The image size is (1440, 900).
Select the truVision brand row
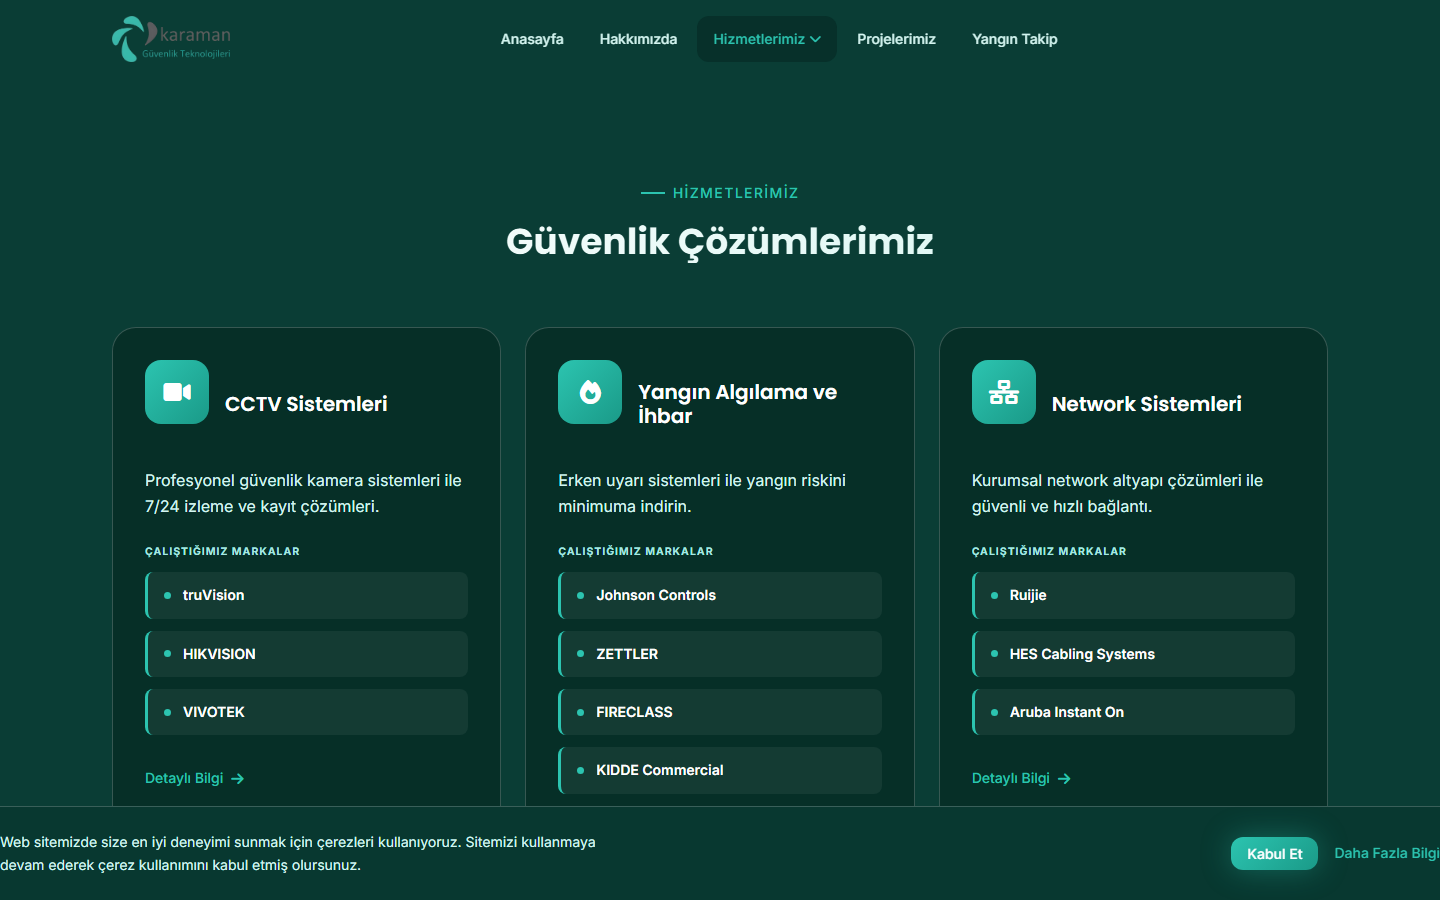306,595
